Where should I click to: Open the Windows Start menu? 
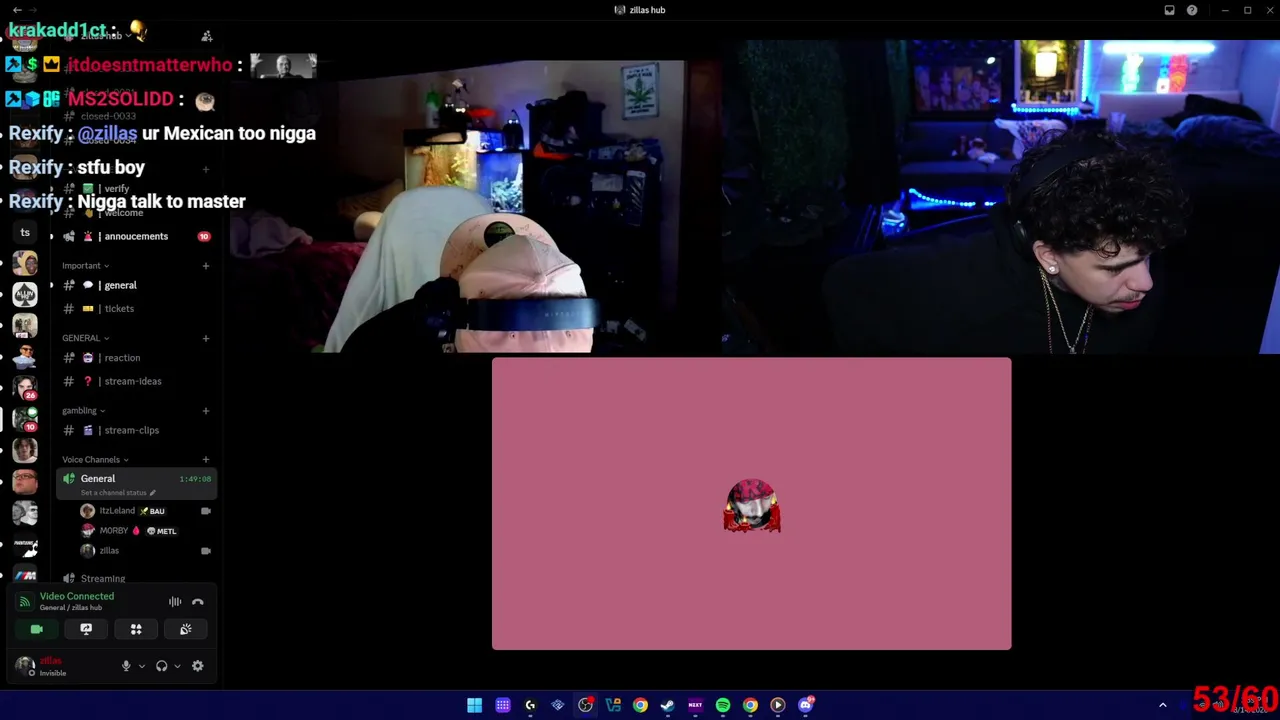[x=474, y=705]
